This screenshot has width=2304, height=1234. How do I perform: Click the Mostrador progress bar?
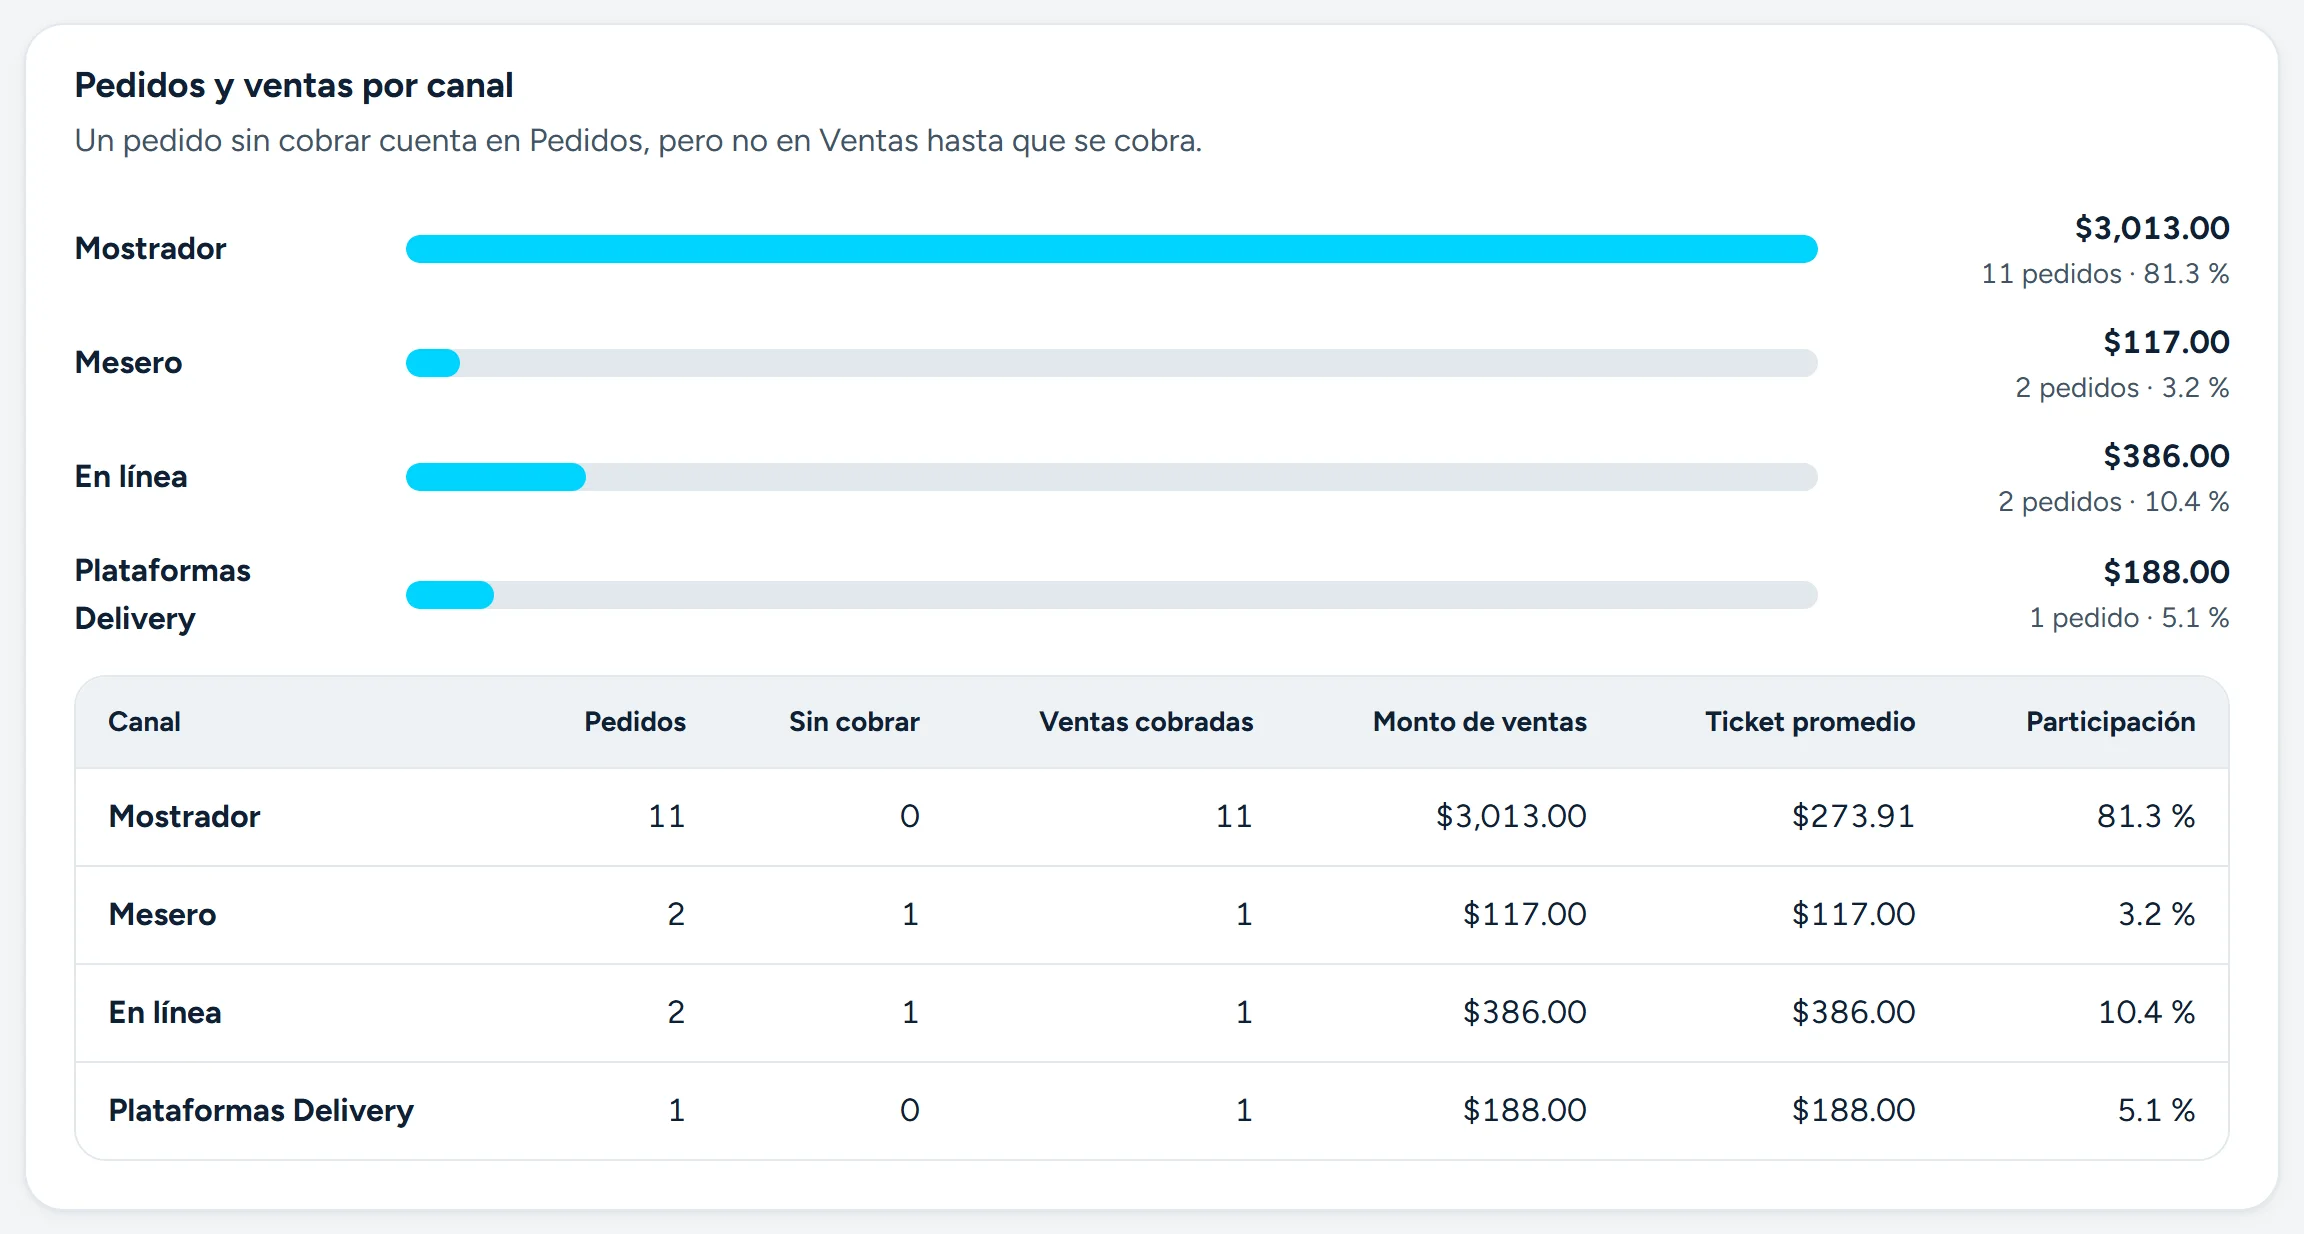click(x=1111, y=249)
